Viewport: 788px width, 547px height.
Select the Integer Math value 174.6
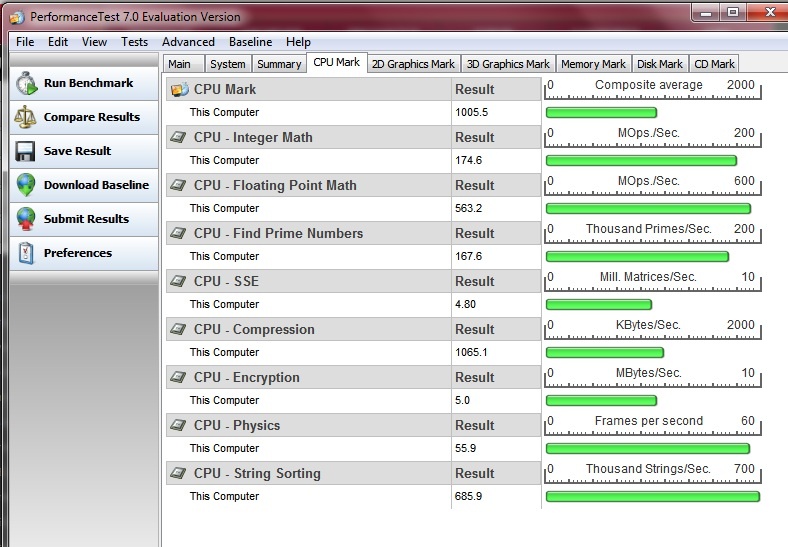coord(468,160)
